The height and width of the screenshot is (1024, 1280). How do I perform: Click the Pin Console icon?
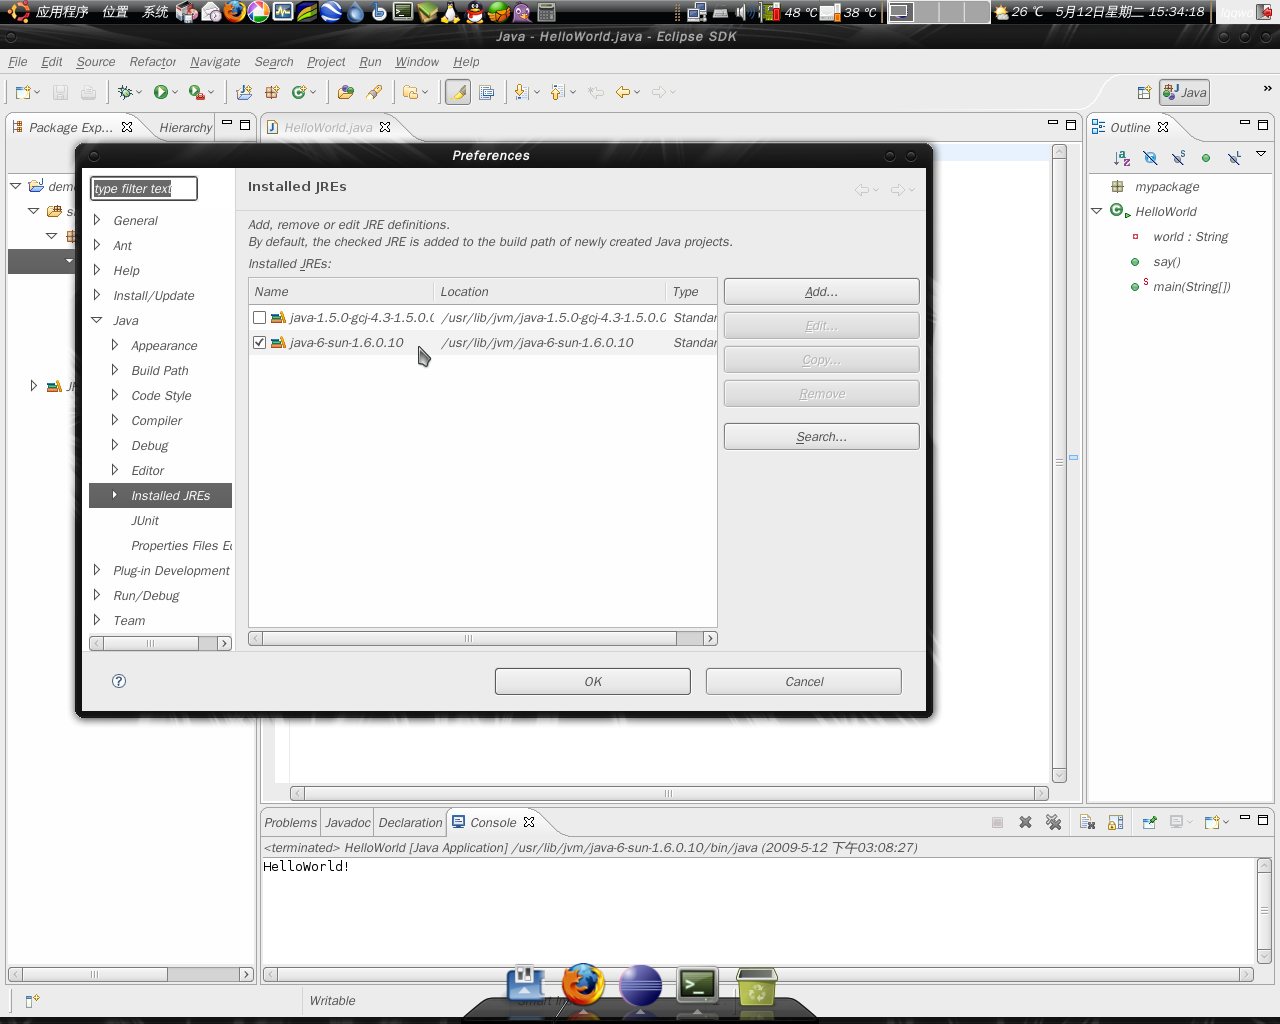click(x=1149, y=822)
